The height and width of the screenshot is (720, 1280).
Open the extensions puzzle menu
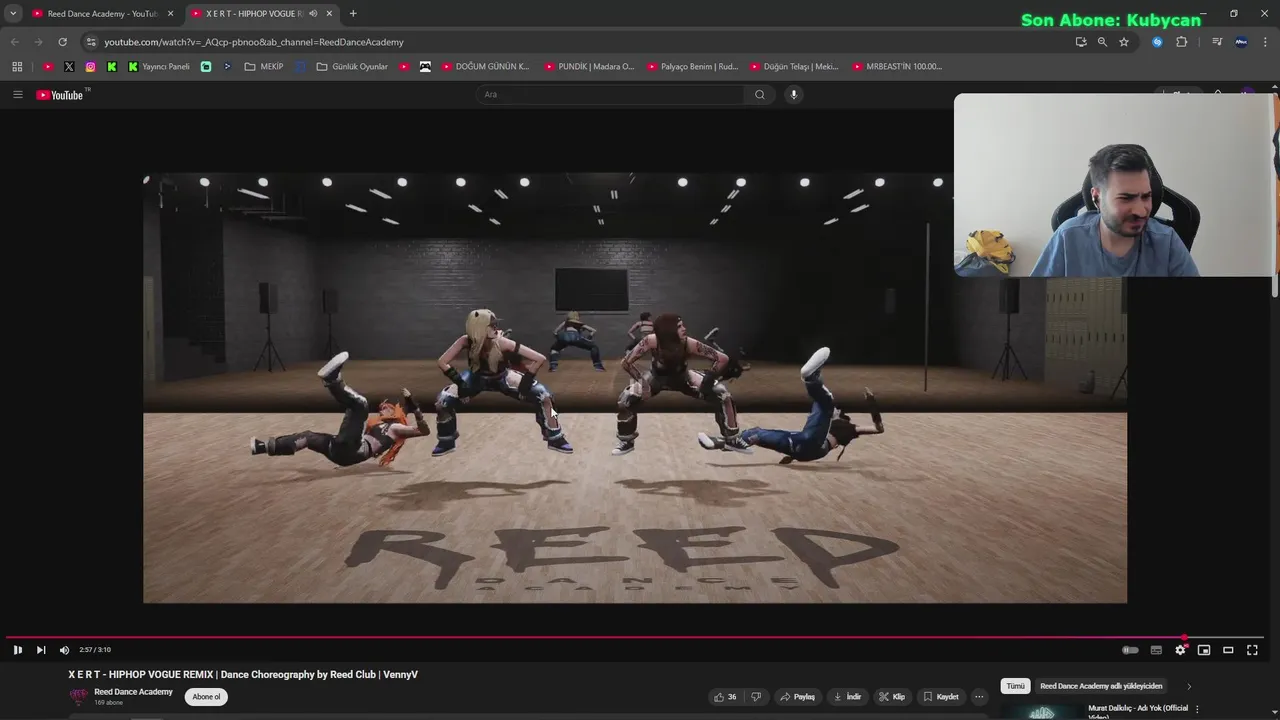coord(1181,42)
